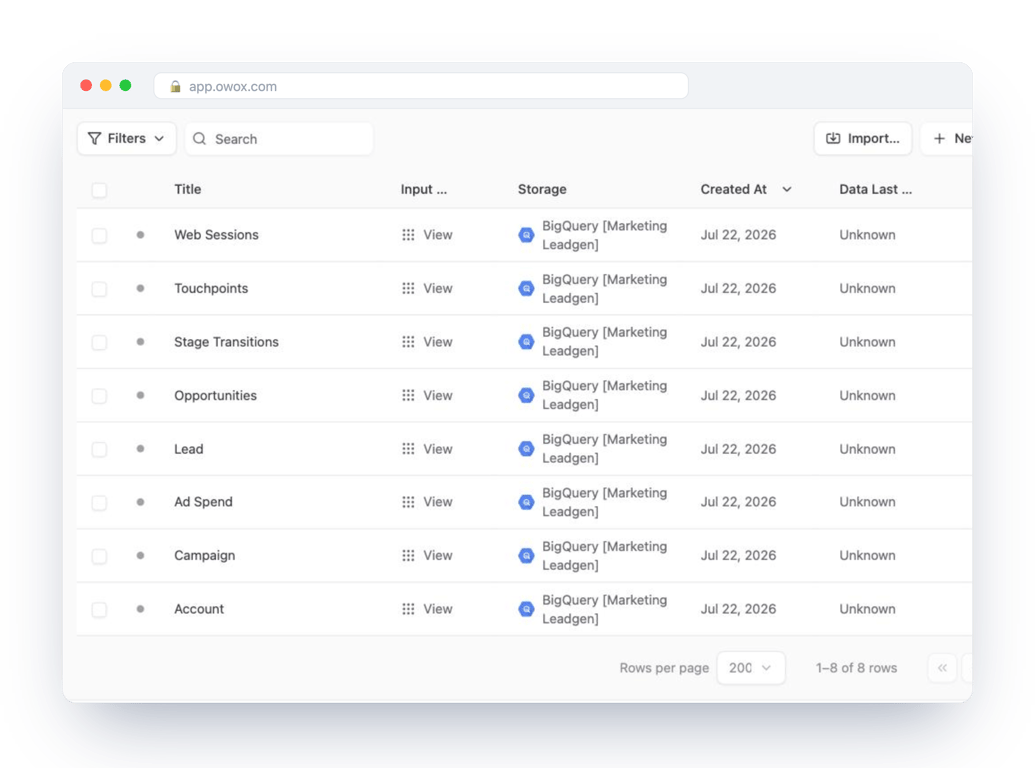This screenshot has height=768, width=1035.
Task: Click the Title column header
Action: [187, 189]
